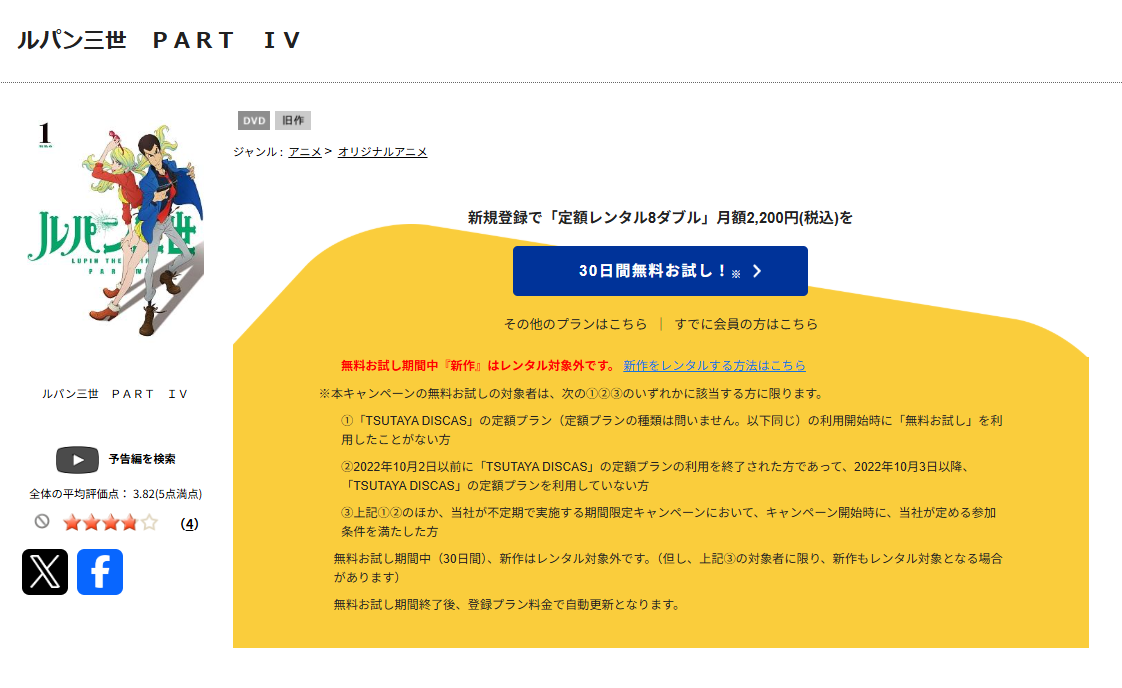1122x688 pixels.
Task: Open すでに会員の方はこちら link
Action: [746, 324]
